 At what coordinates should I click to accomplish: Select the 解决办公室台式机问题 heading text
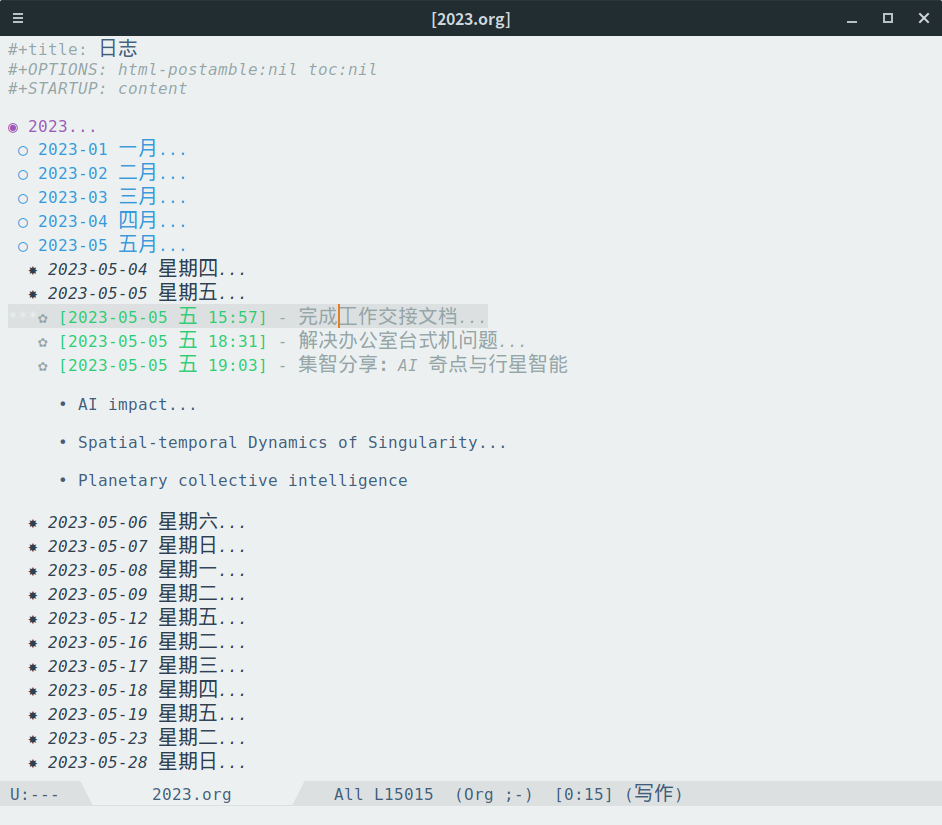pos(398,341)
